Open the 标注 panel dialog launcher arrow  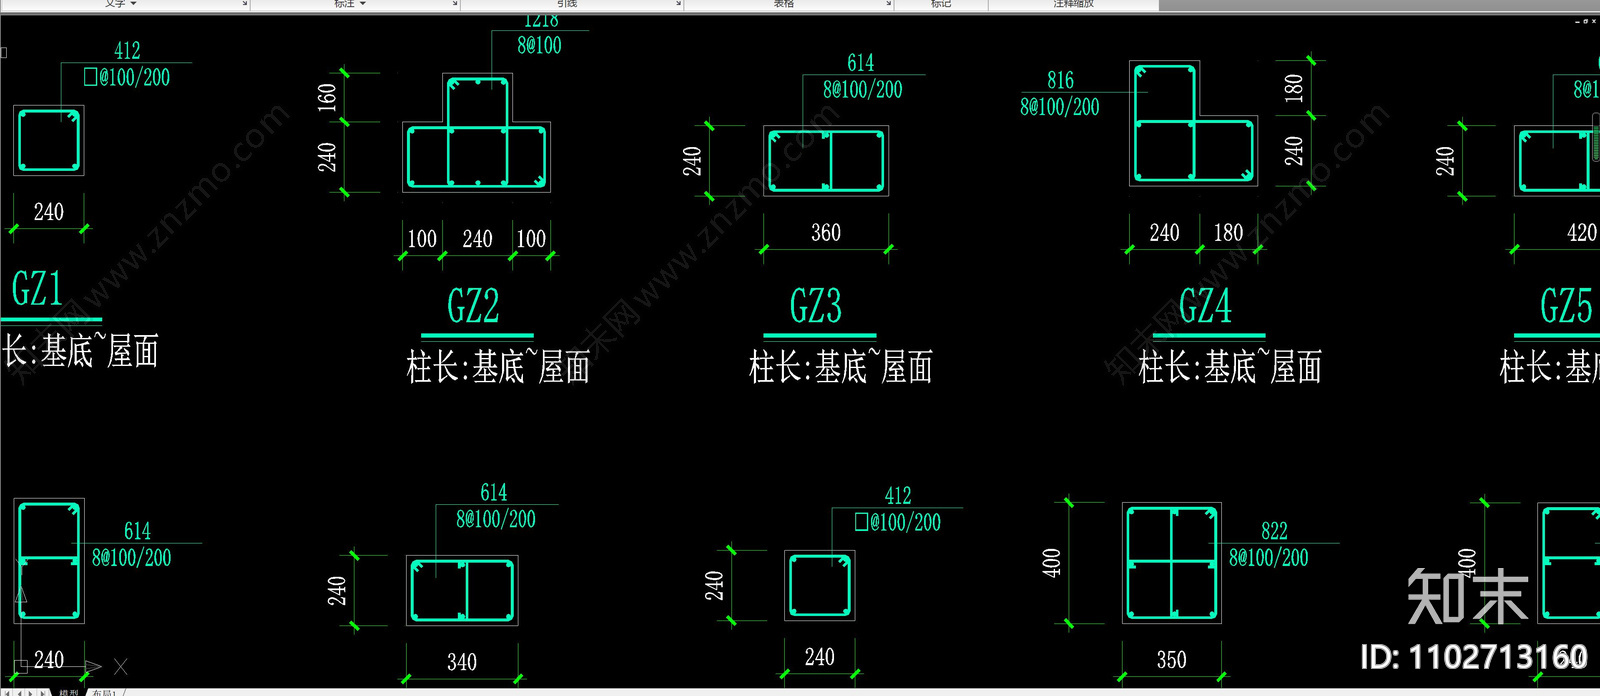click(455, 4)
